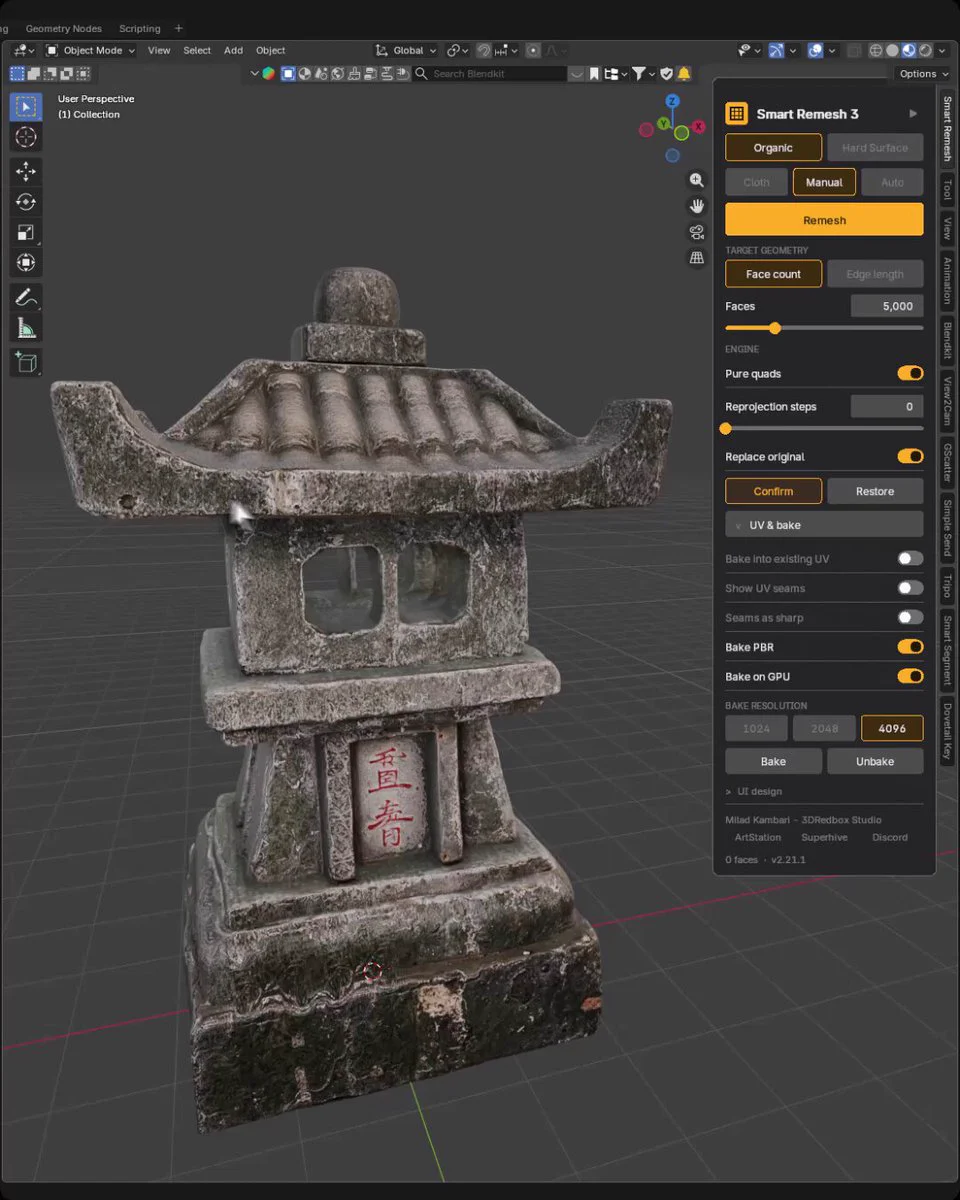Collapse Smart Remesh 3 panel arrow
The image size is (960, 1200).
(913, 114)
